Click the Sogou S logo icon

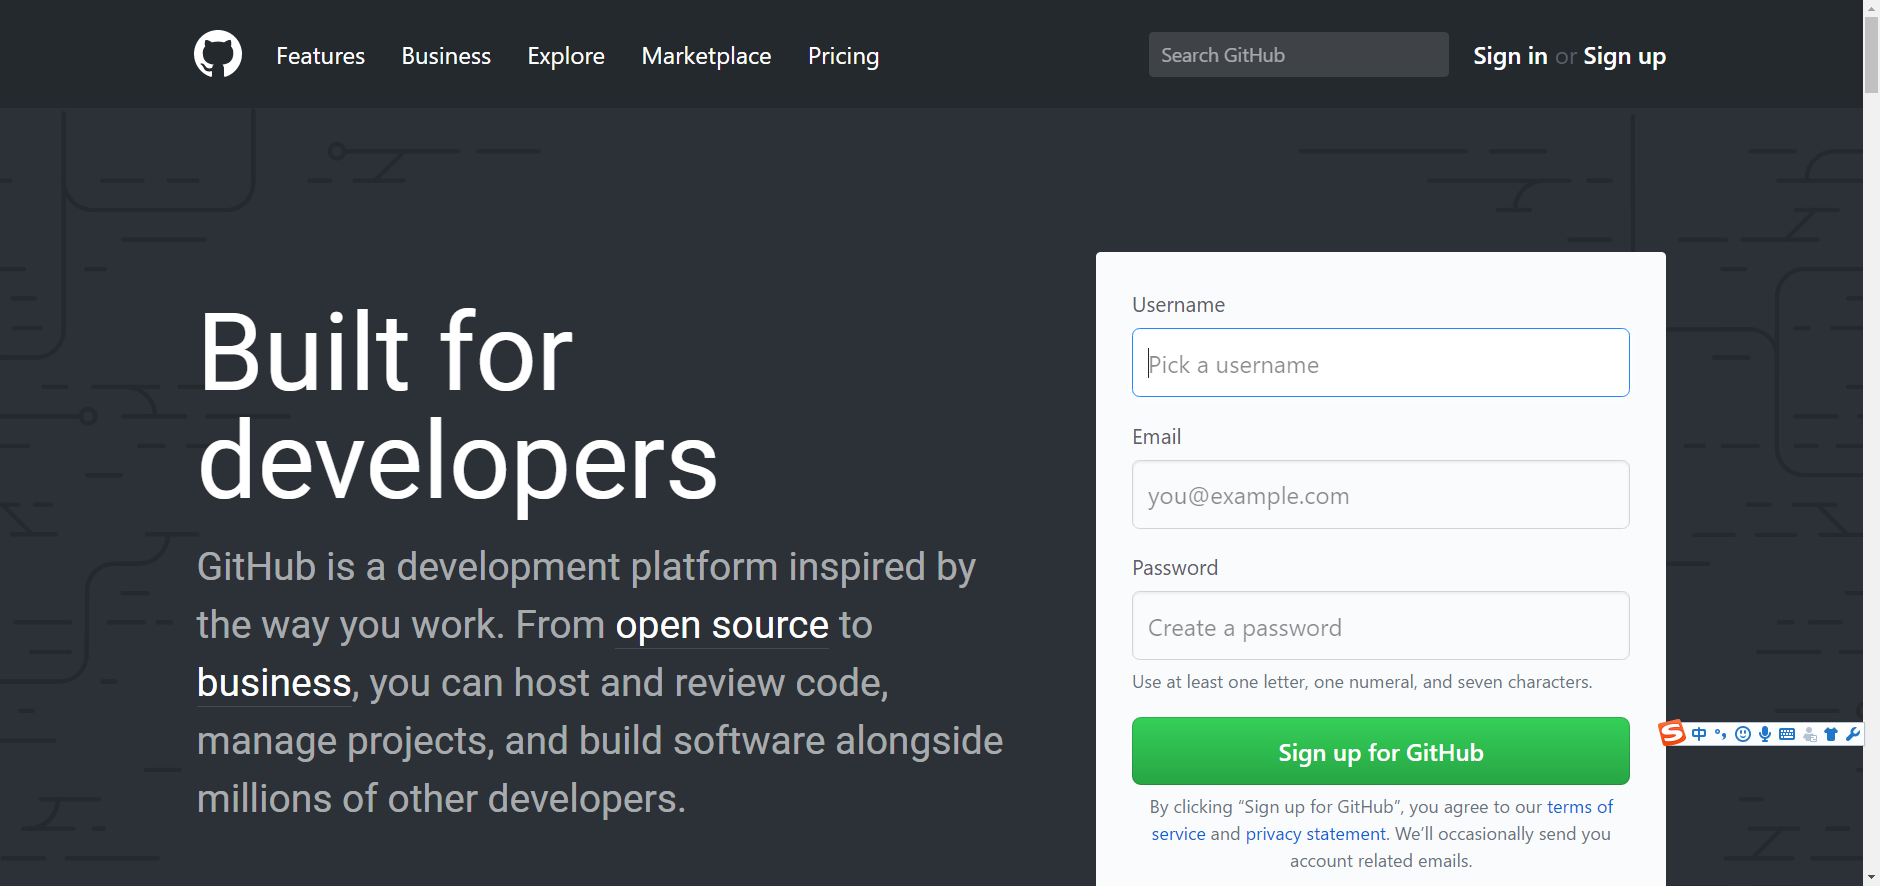(x=1672, y=733)
